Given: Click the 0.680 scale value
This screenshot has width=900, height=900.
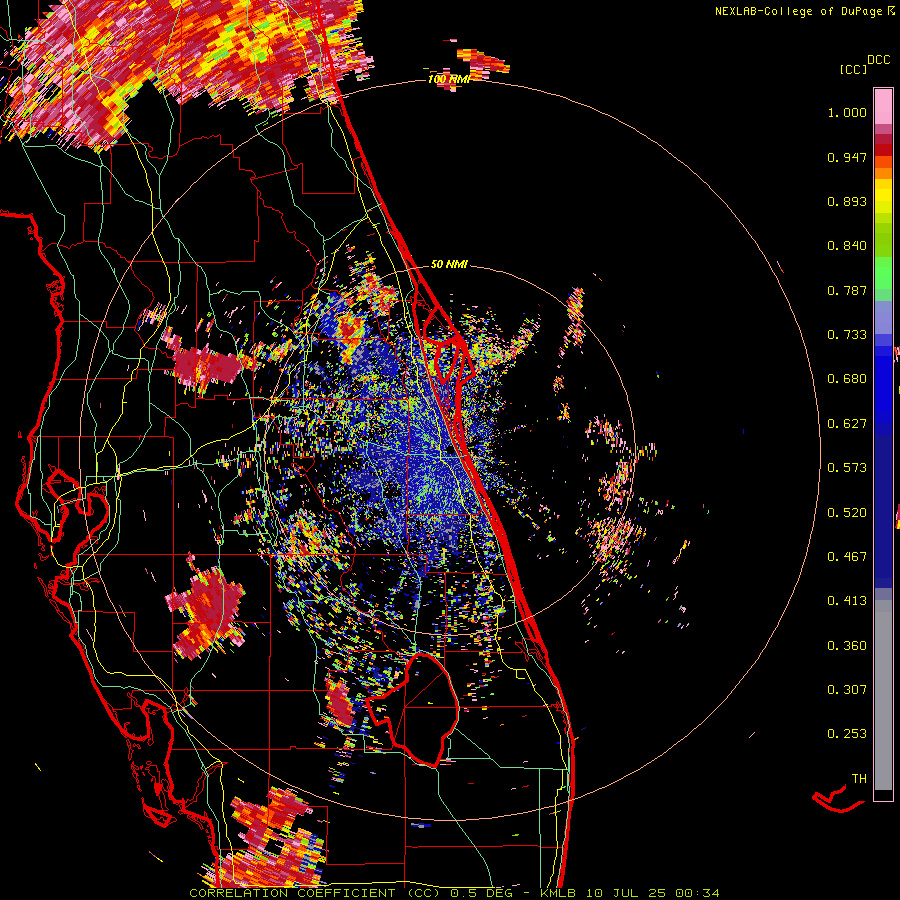Looking at the screenshot, I should coord(847,379).
